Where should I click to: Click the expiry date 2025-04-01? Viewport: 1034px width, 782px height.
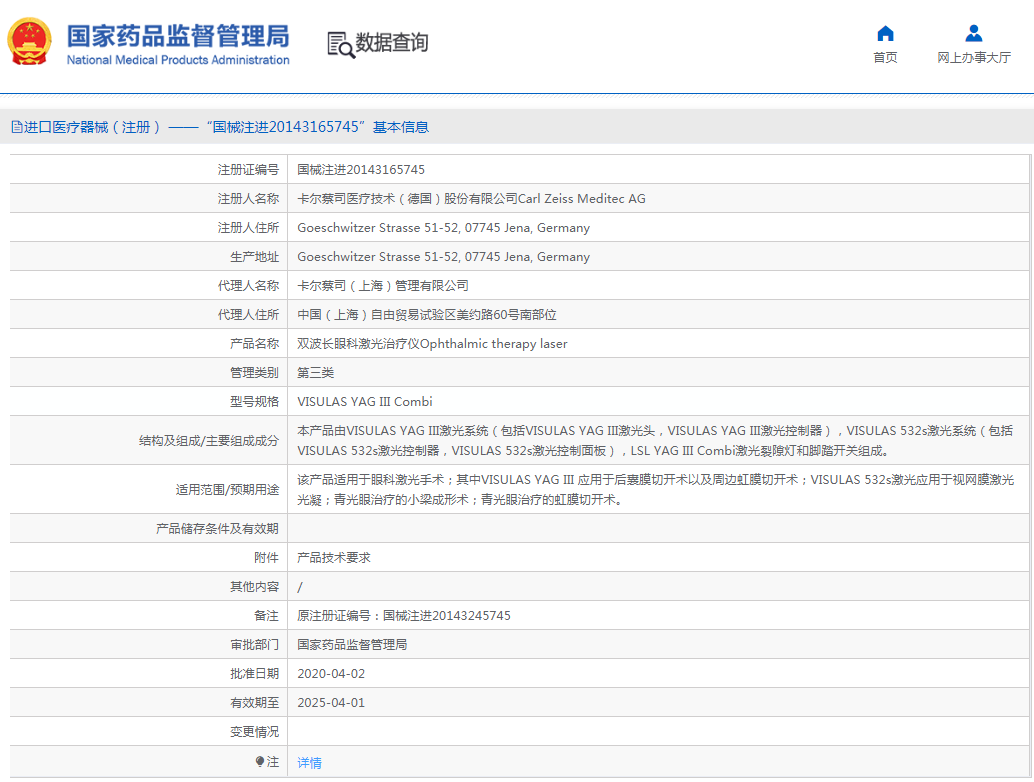pos(331,703)
